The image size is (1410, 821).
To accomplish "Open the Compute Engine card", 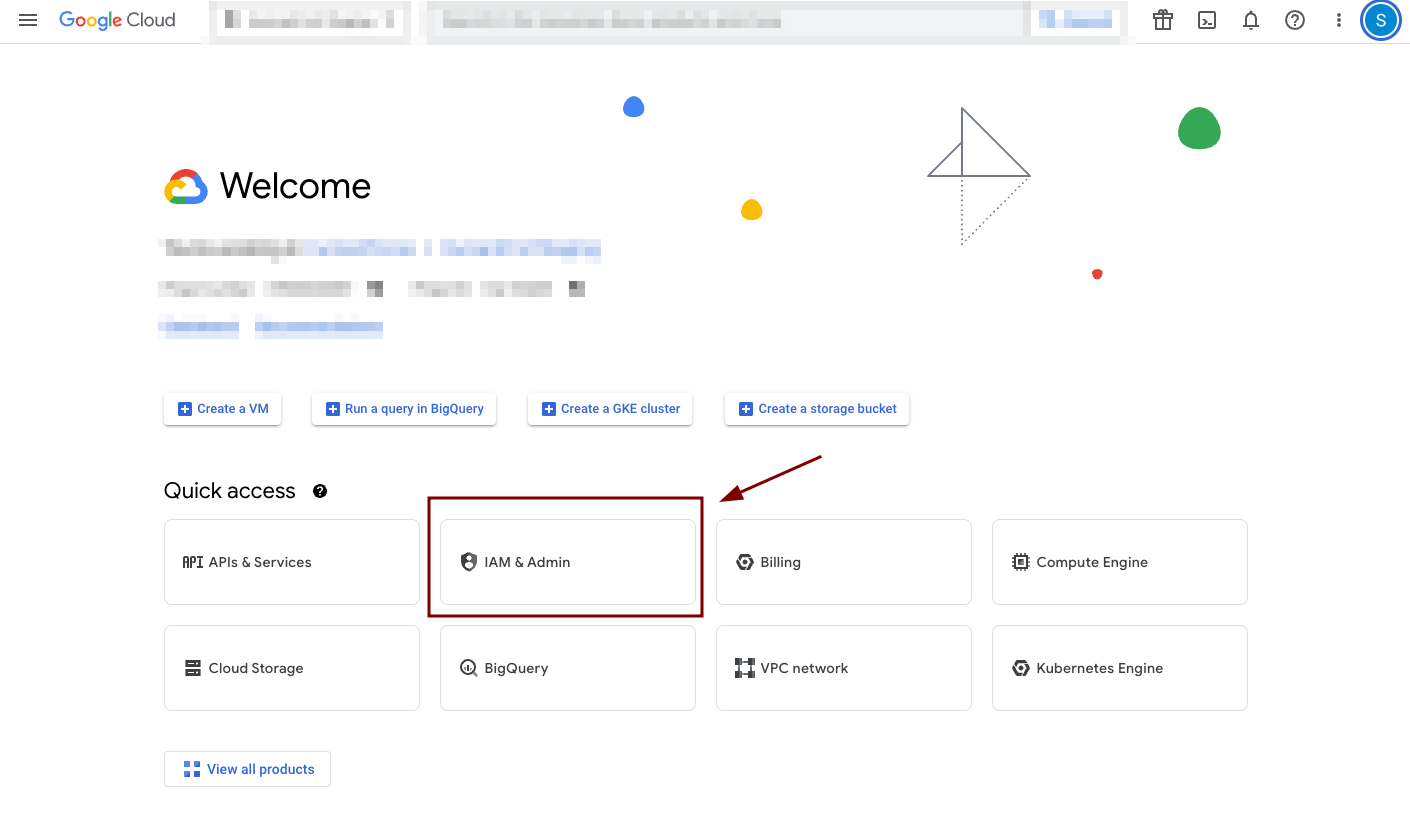I will (1119, 562).
